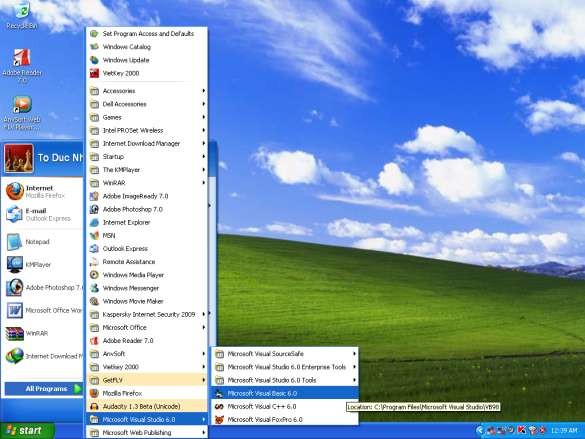585x439 pixels.
Task: Click the Mozilla Firefox icon in All Programs
Action: [94, 393]
